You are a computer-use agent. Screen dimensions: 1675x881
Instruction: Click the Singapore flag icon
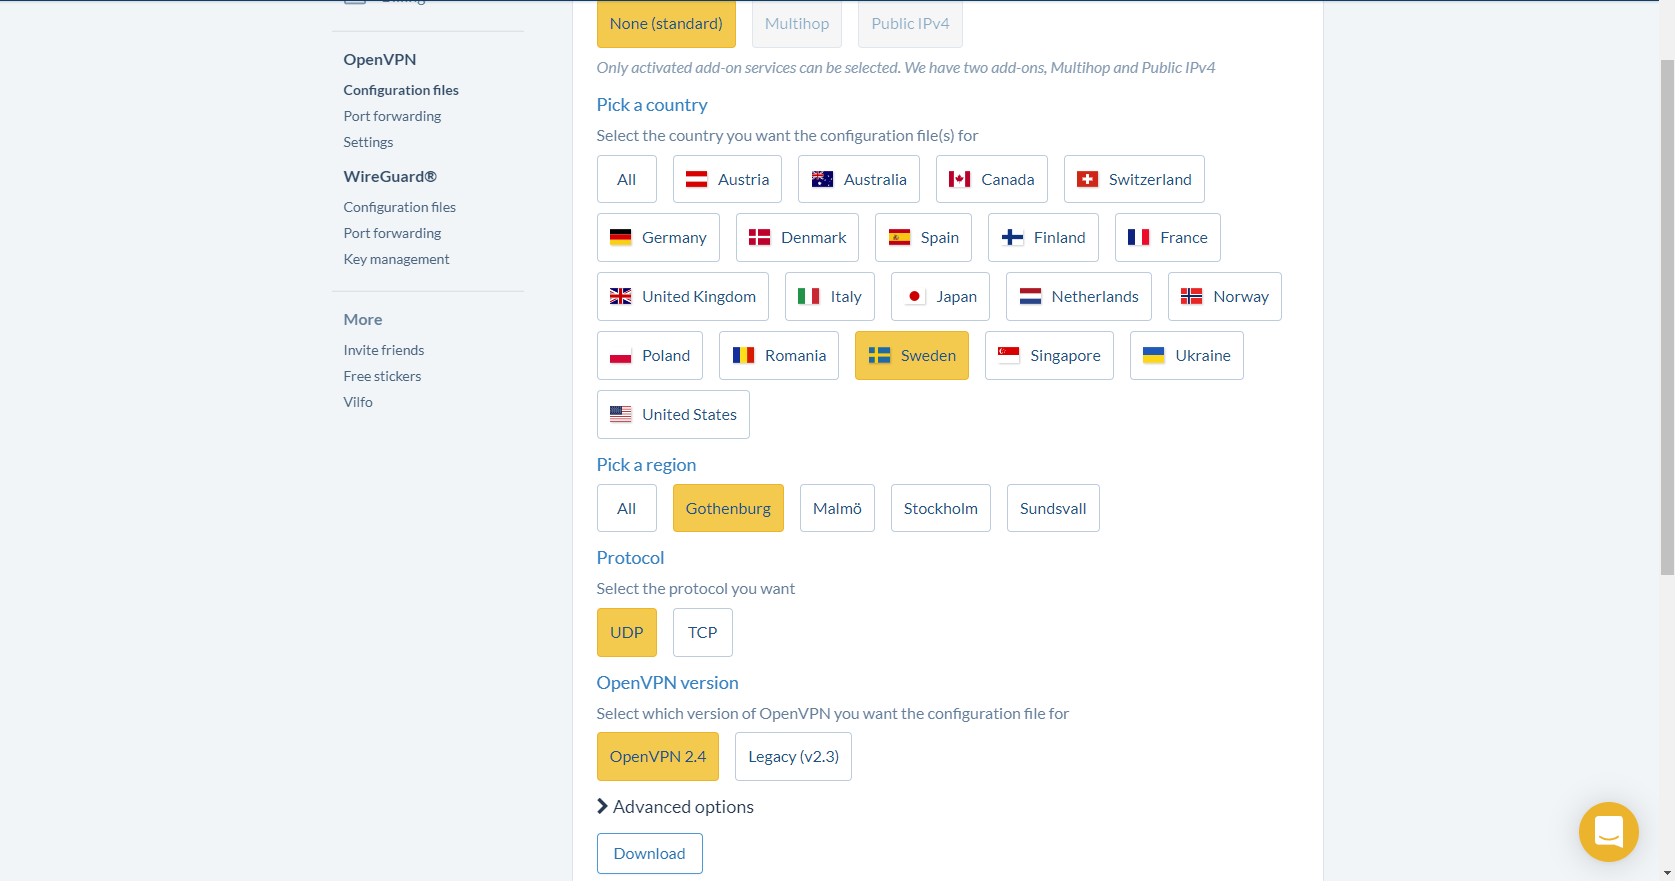1009,355
